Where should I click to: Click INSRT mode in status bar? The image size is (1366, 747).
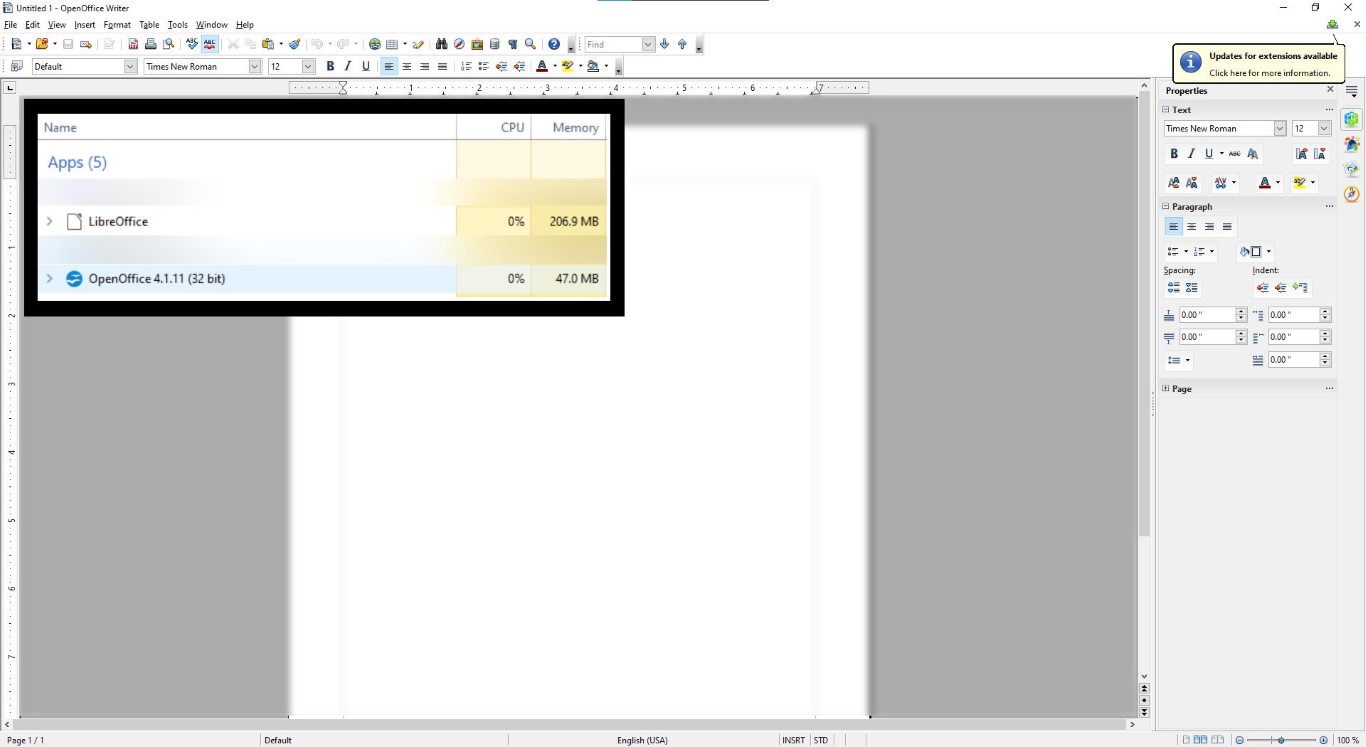pos(793,740)
